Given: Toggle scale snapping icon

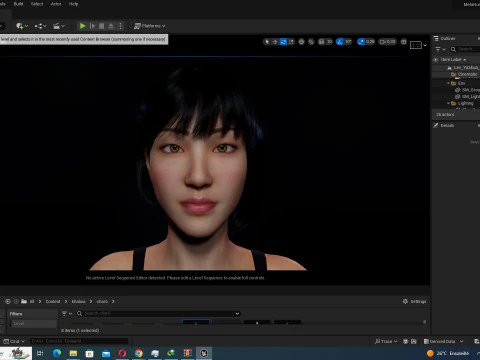Looking at the screenshot, I should (361, 42).
